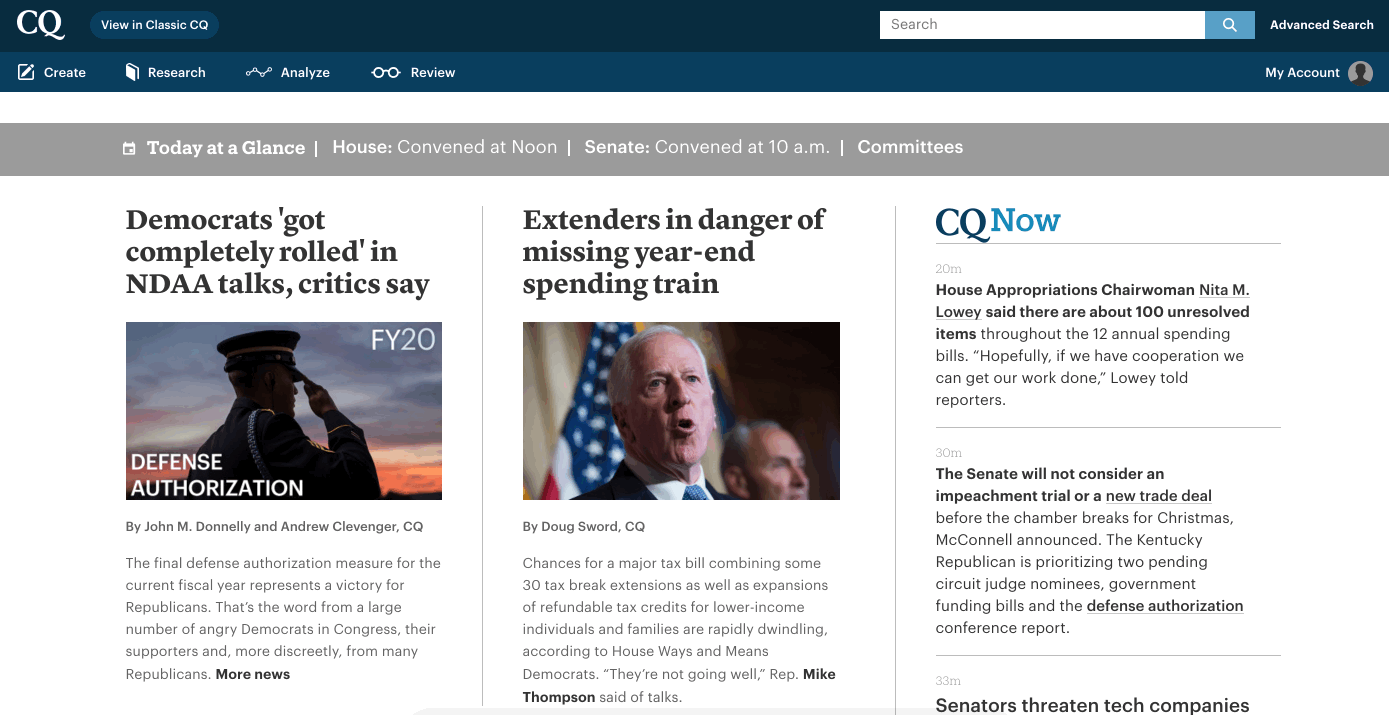Click House: Convened at Noon
Viewport: 1389px width, 715px height.
pos(445,147)
